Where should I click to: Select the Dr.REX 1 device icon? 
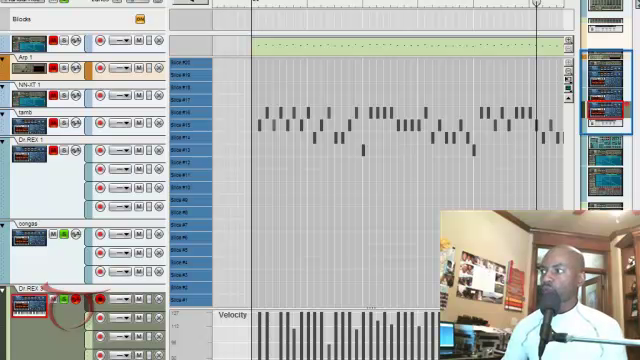click(x=29, y=154)
